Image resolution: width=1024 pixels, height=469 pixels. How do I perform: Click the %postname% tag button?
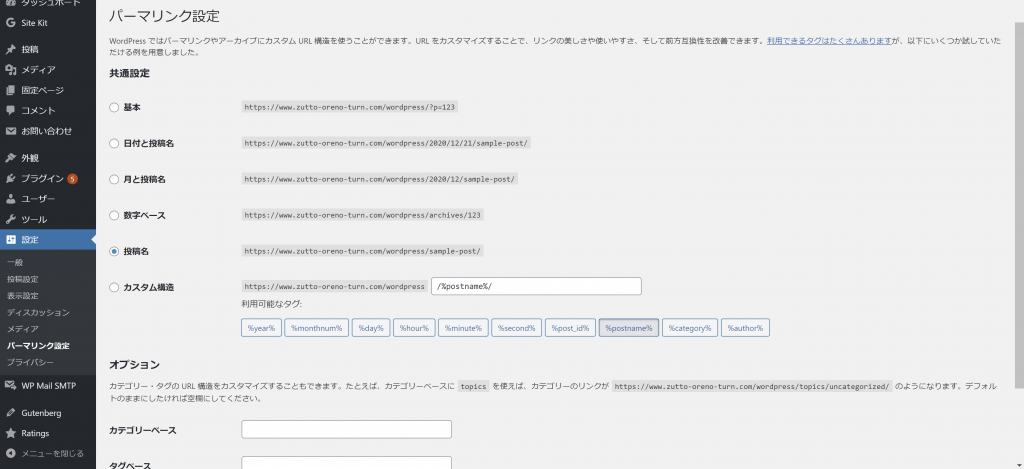click(629, 327)
